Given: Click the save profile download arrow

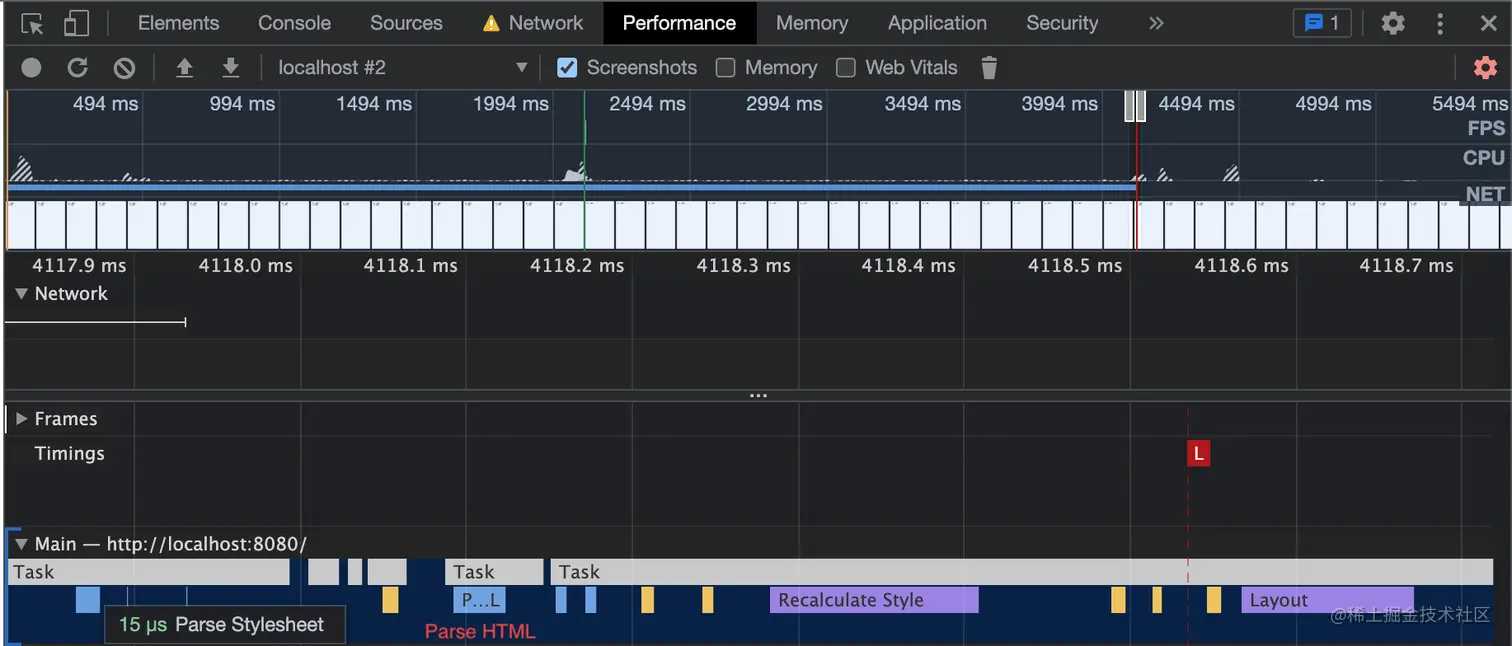Looking at the screenshot, I should pos(231,68).
